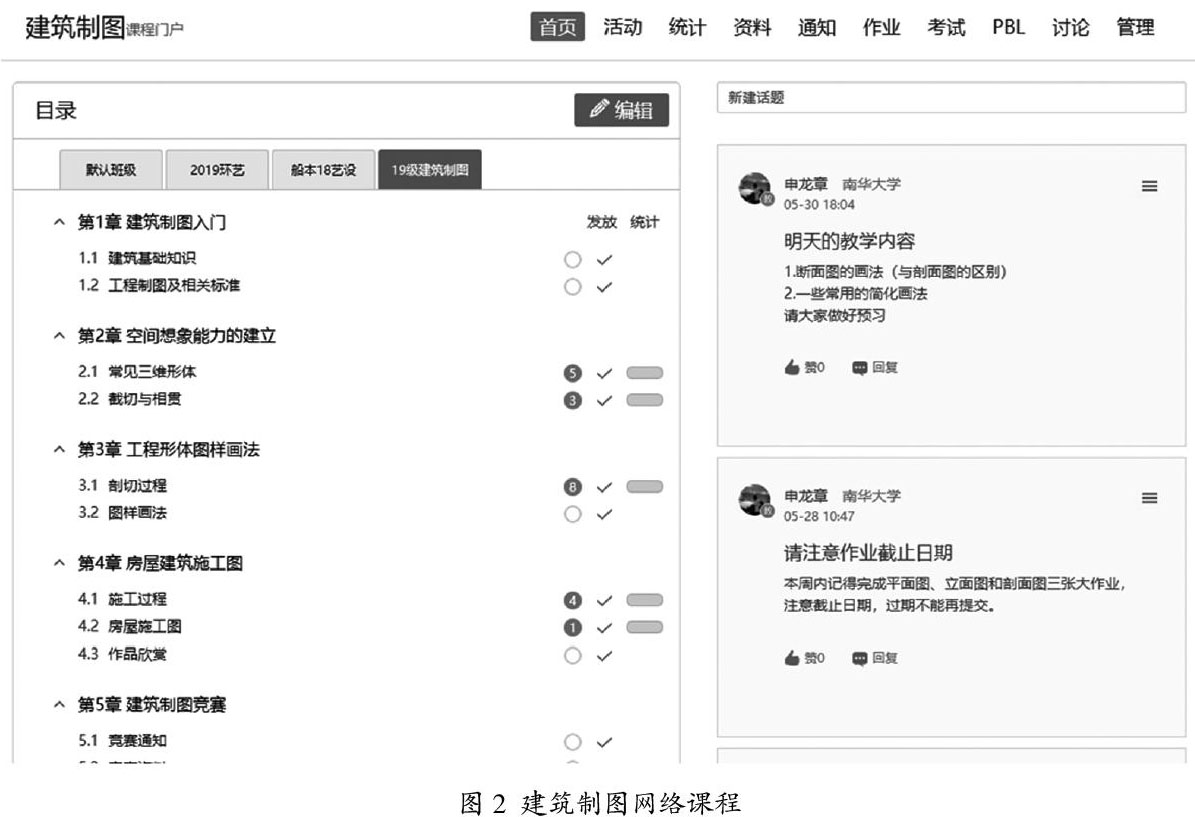The height and width of the screenshot is (817, 1195).
Task: Click checkmark for 4.3 作品欣赏
Action: (604, 655)
